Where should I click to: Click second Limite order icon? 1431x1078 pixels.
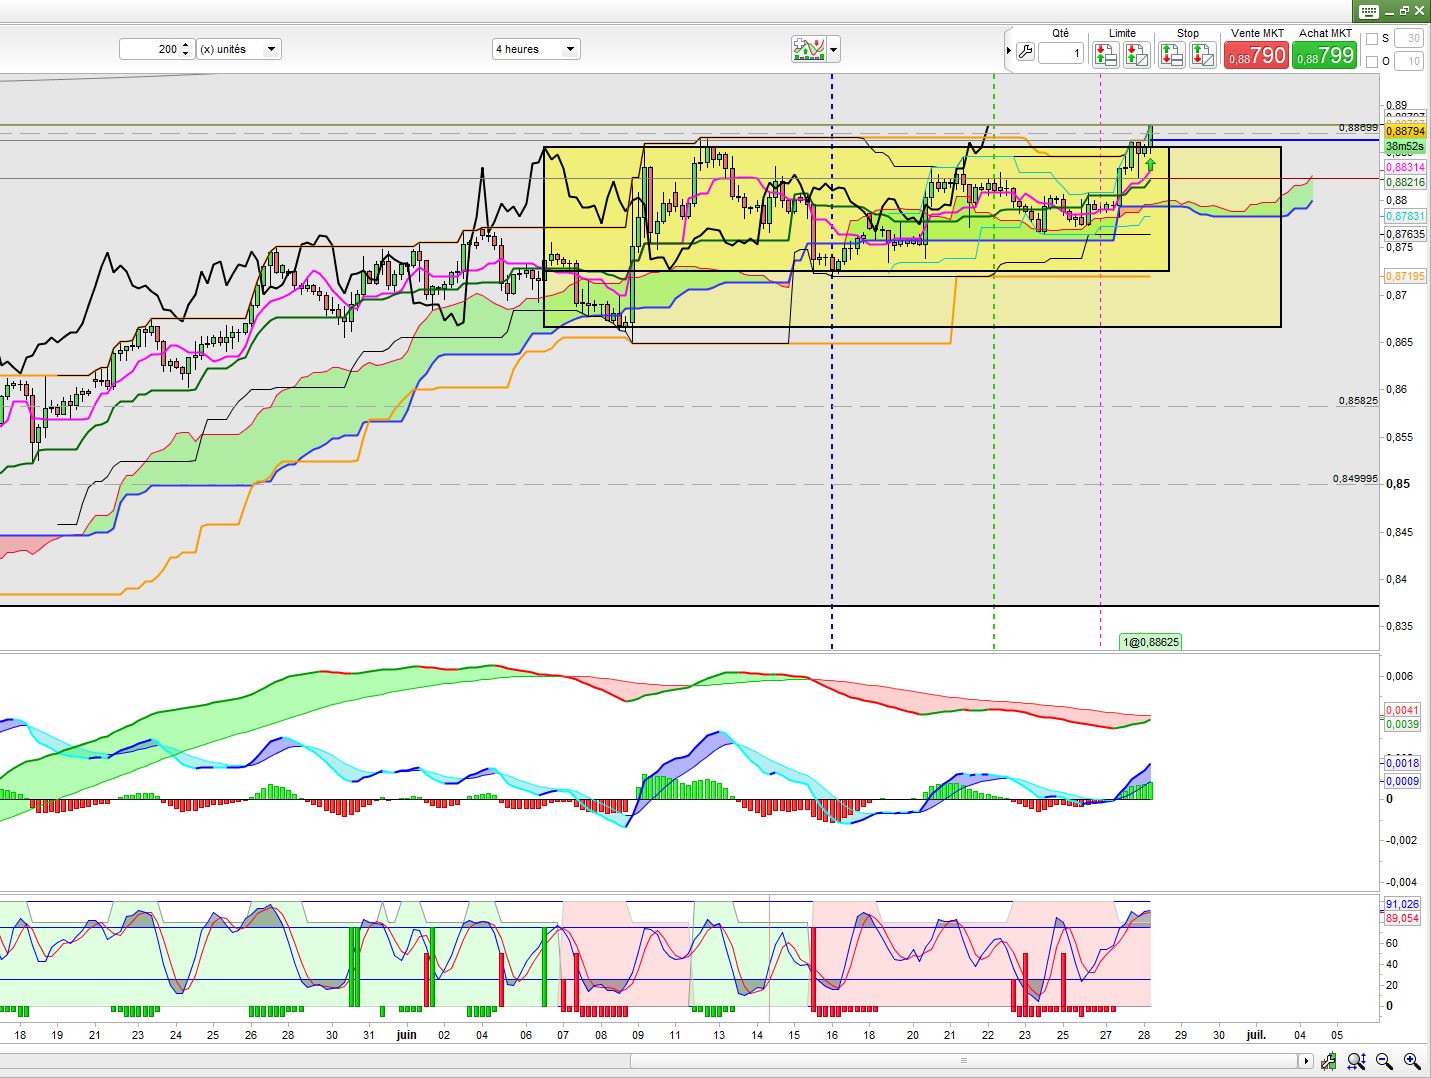click(x=1137, y=55)
